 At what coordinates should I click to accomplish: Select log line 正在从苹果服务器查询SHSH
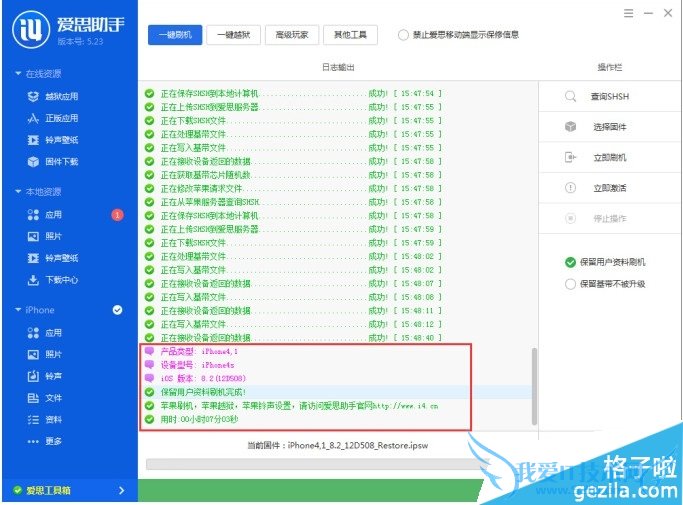(x=210, y=202)
